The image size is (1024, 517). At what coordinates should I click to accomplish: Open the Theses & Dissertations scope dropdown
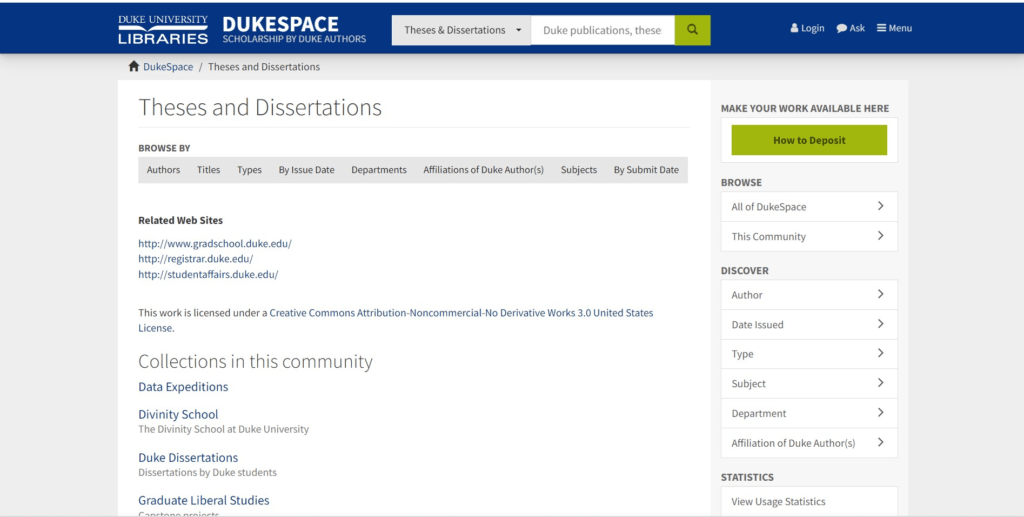coord(462,30)
